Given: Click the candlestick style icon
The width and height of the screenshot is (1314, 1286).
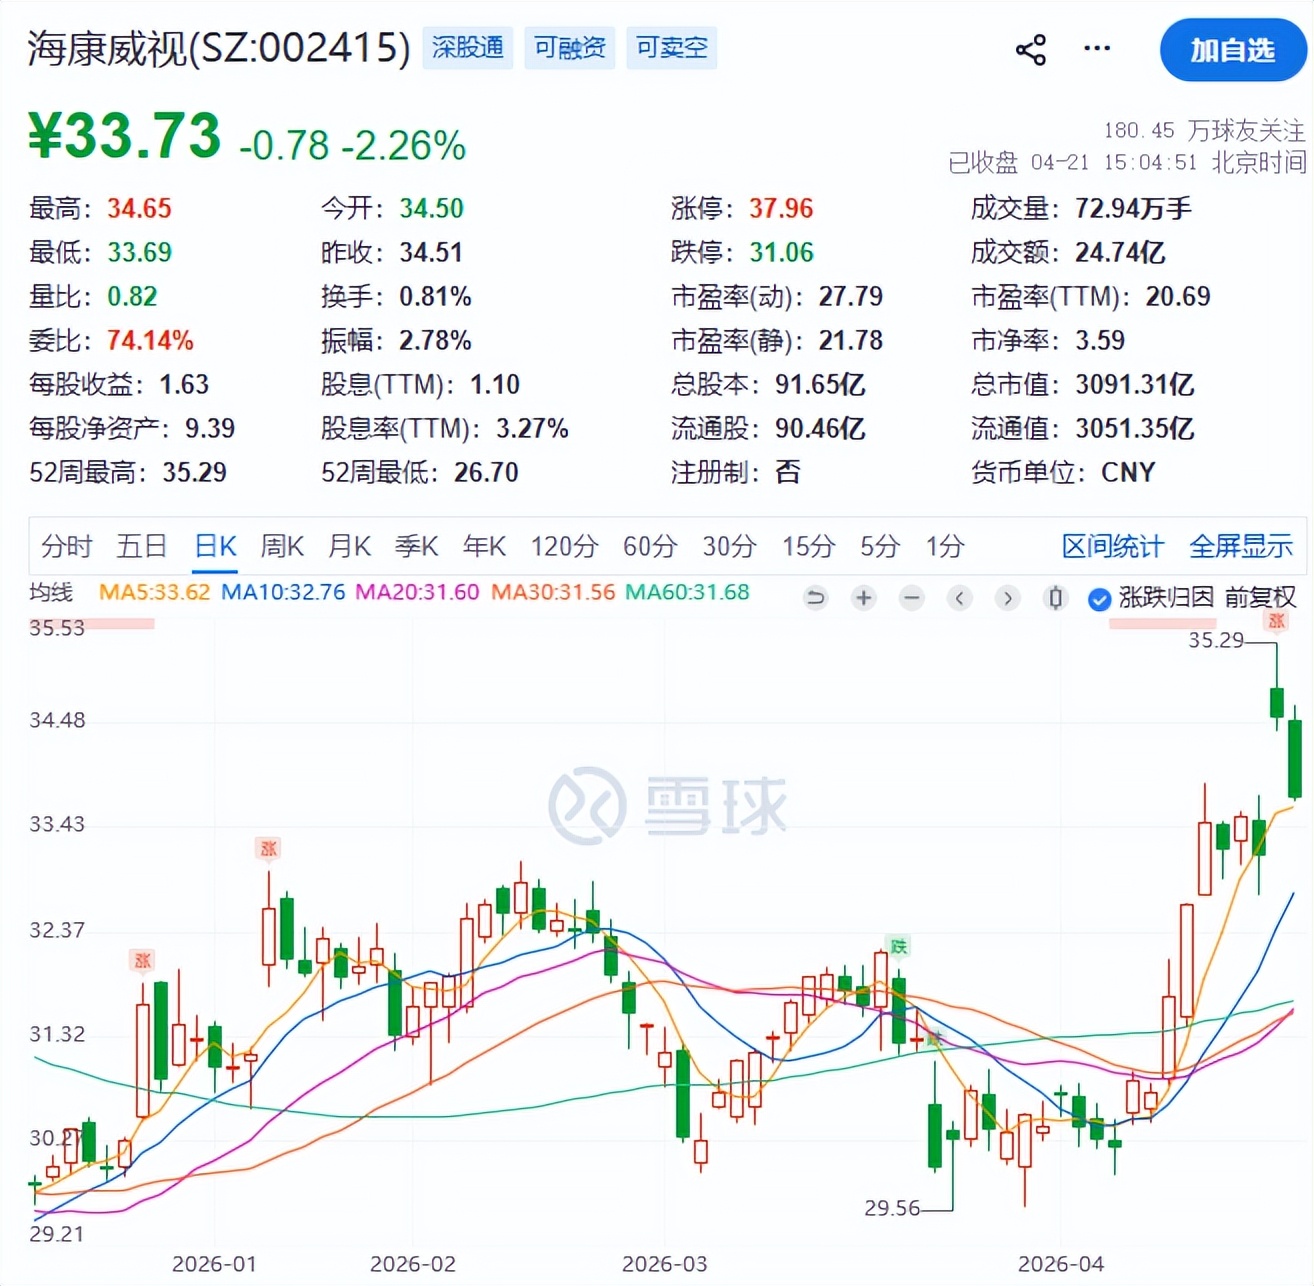Looking at the screenshot, I should point(1055,598).
